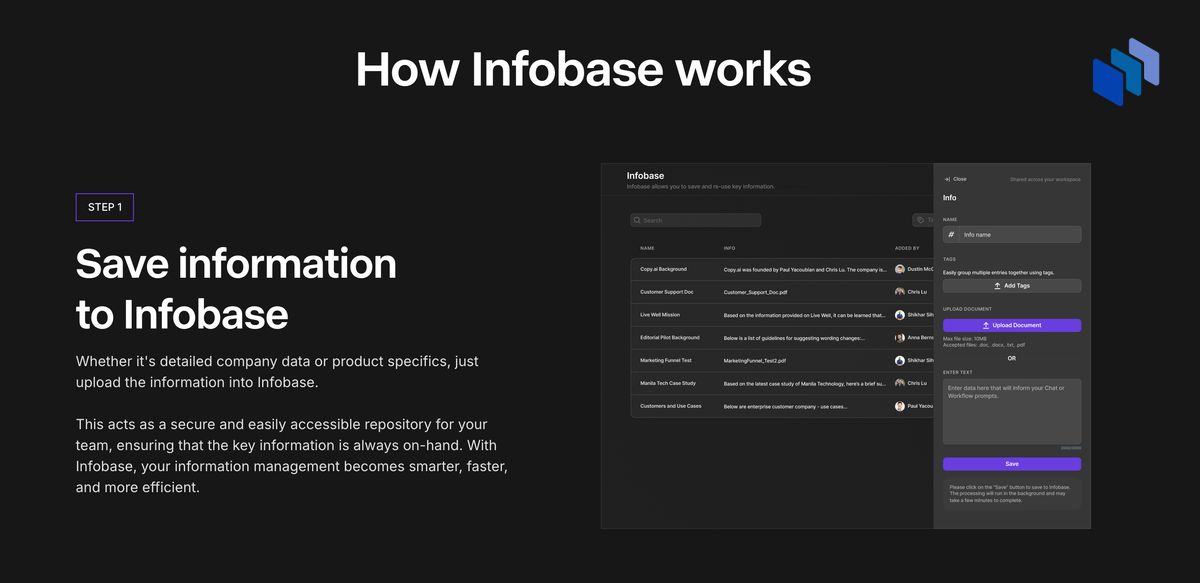Click the Enter Text data textarea
1200x583 pixels.
[x=1012, y=411]
